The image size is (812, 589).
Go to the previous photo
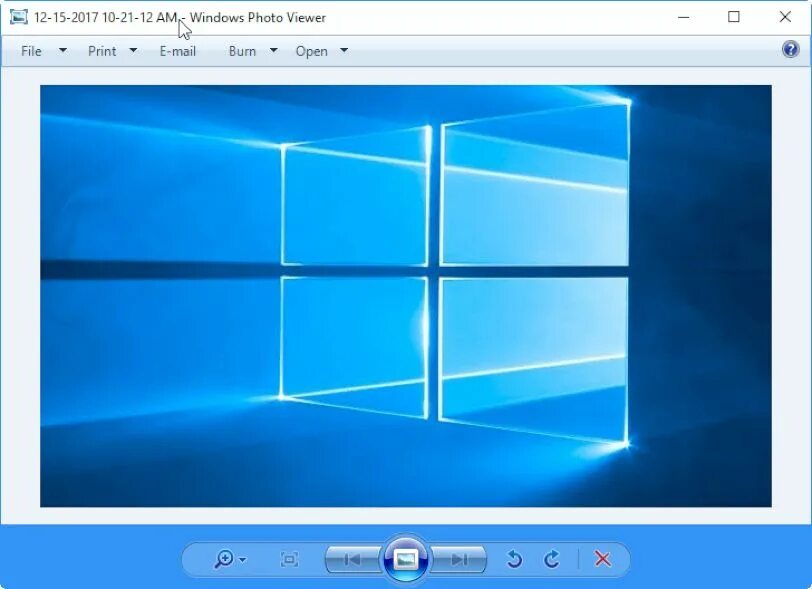click(x=353, y=559)
